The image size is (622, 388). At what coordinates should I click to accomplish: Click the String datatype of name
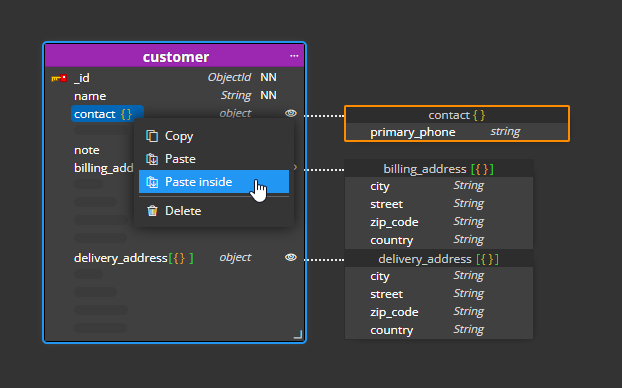pos(236,95)
